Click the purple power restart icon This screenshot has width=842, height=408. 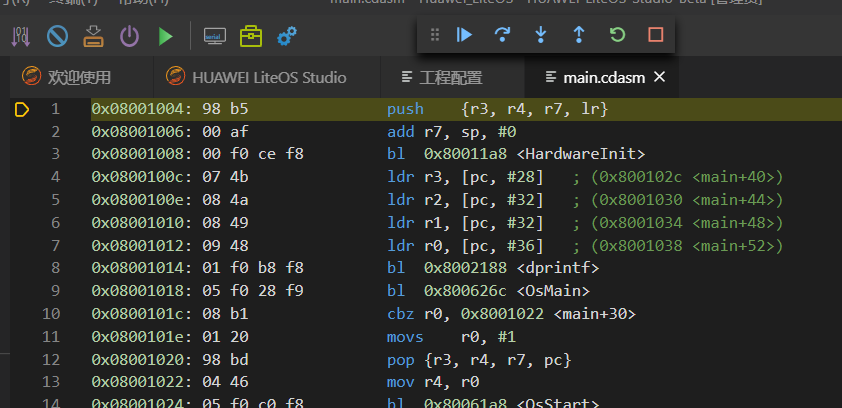tap(129, 37)
